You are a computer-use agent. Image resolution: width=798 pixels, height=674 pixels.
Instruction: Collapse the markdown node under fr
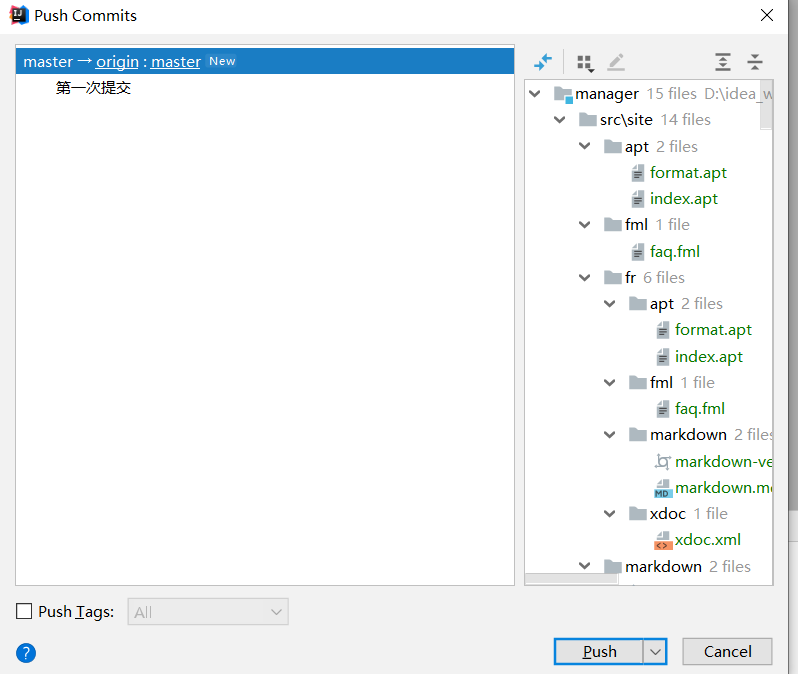click(x=609, y=435)
